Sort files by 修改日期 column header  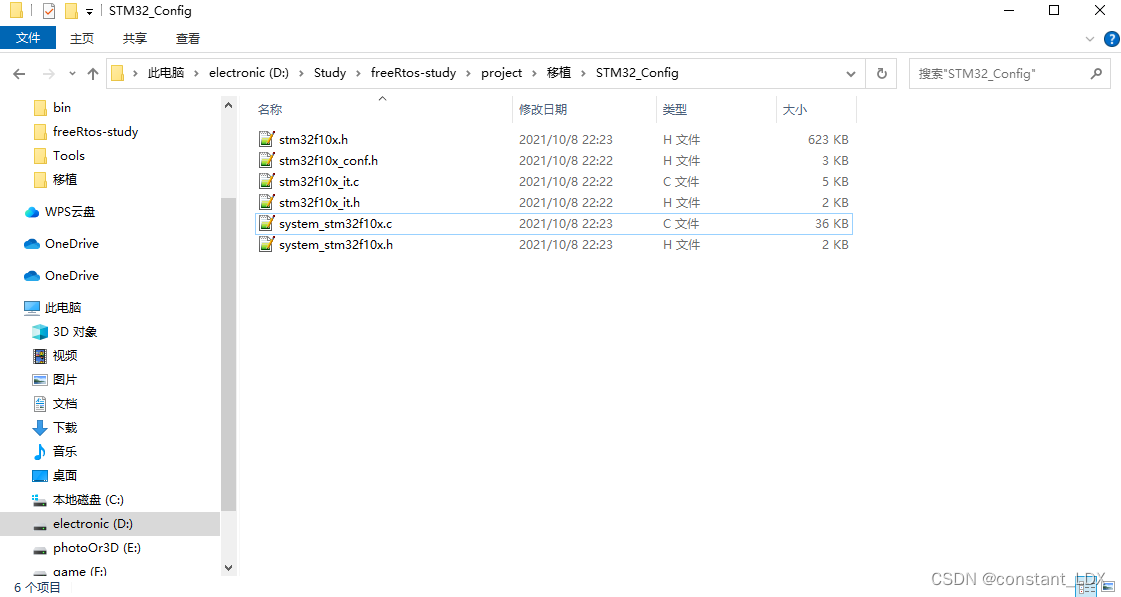coord(543,109)
